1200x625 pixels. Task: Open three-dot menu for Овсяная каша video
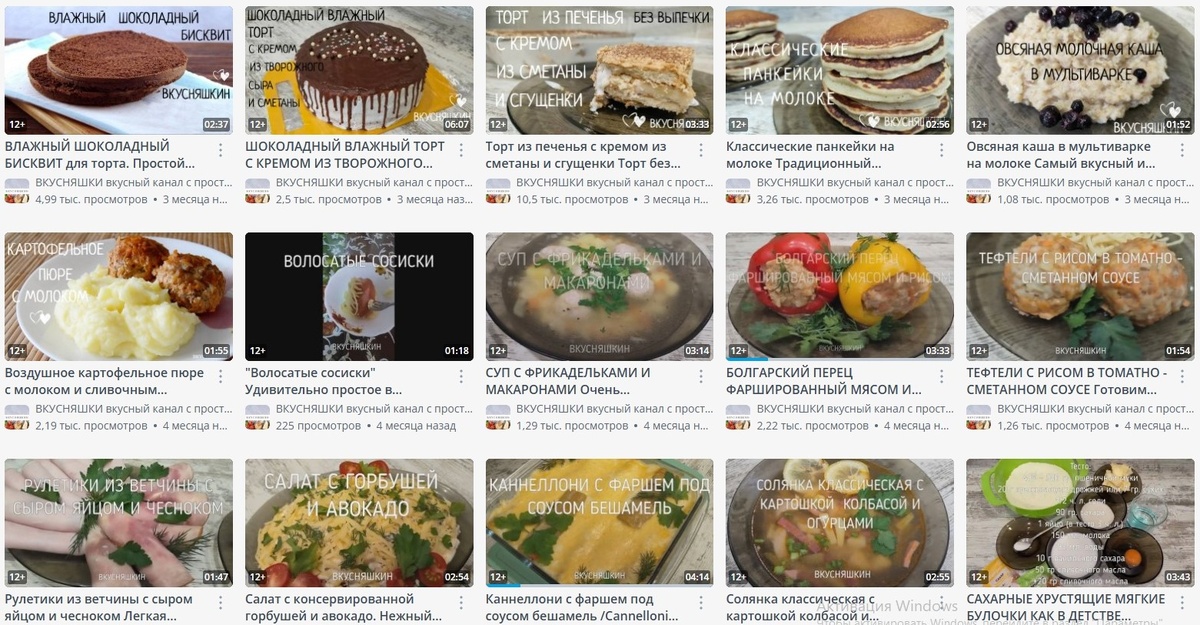(x=1183, y=149)
